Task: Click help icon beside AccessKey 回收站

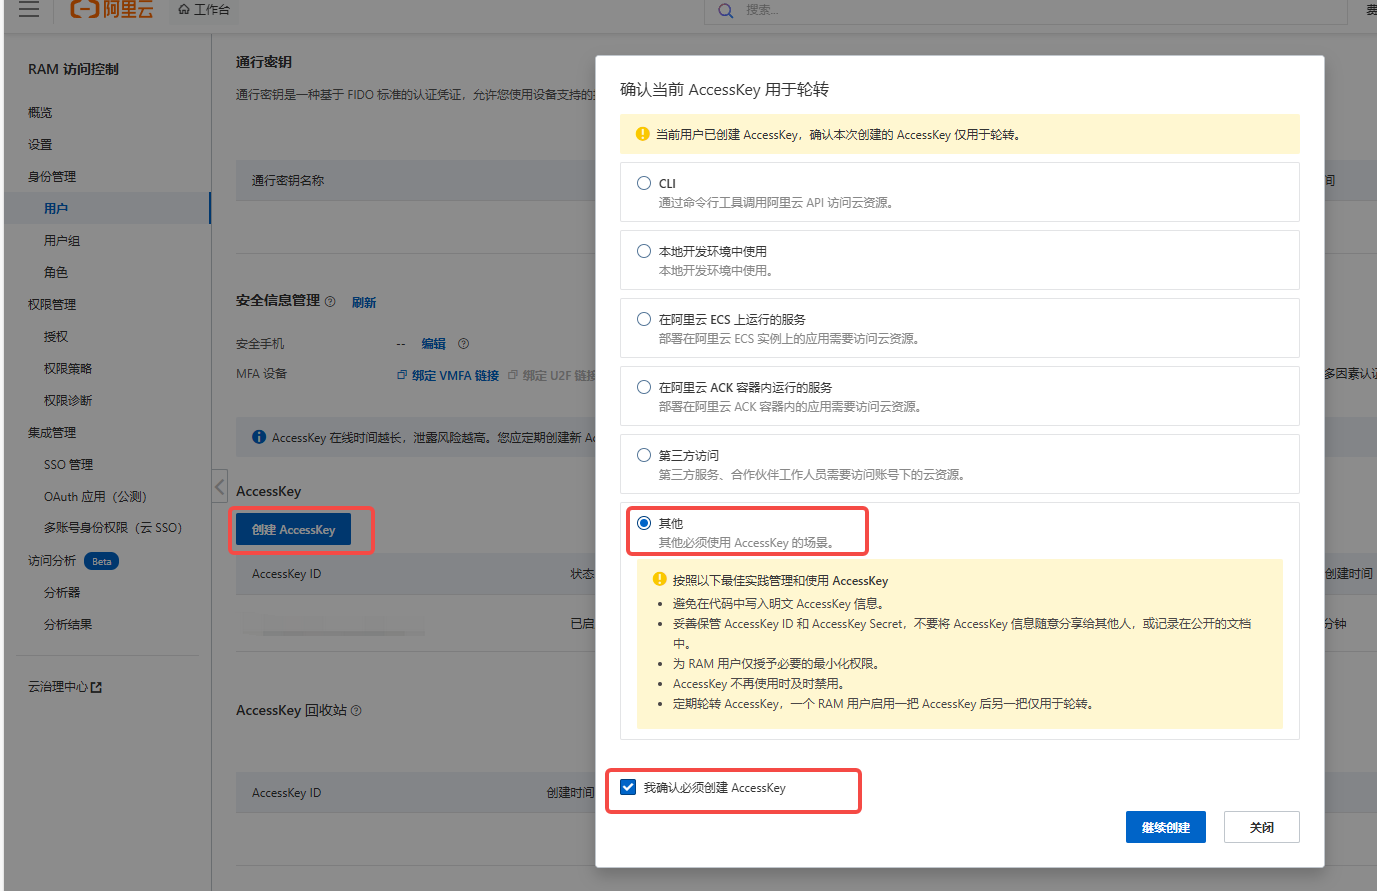Action: [356, 711]
